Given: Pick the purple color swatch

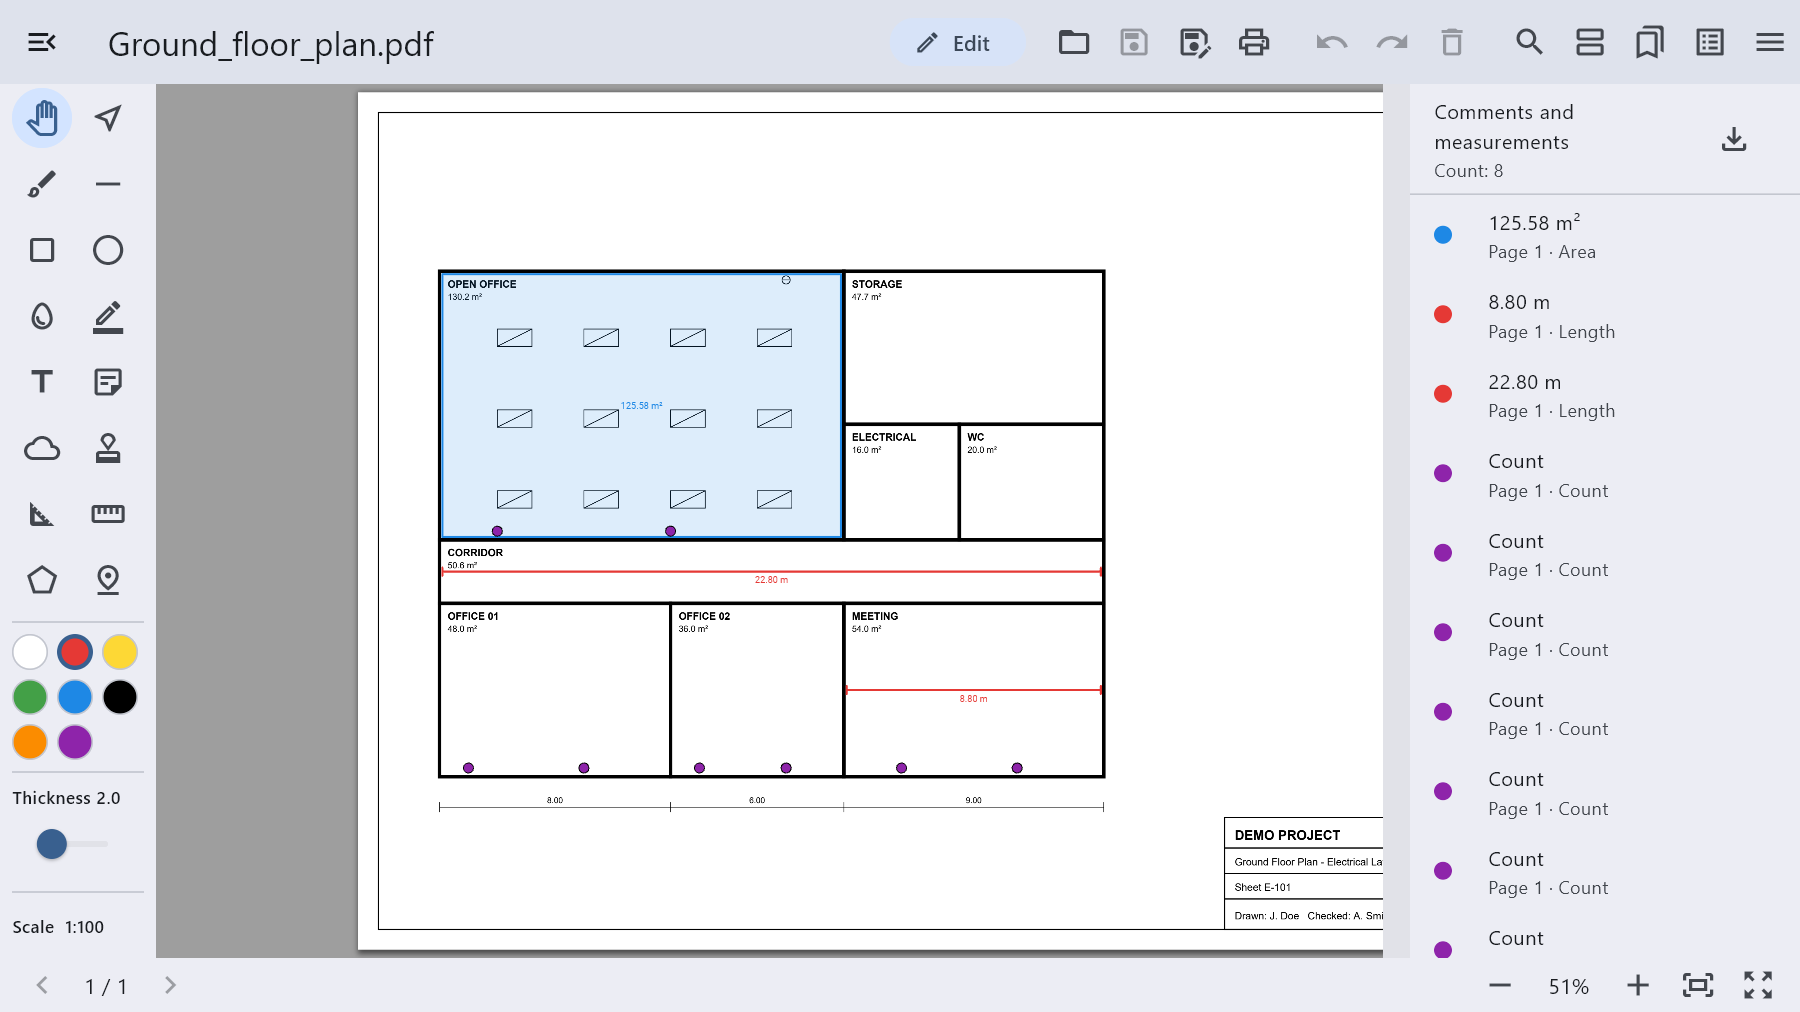Looking at the screenshot, I should point(75,742).
